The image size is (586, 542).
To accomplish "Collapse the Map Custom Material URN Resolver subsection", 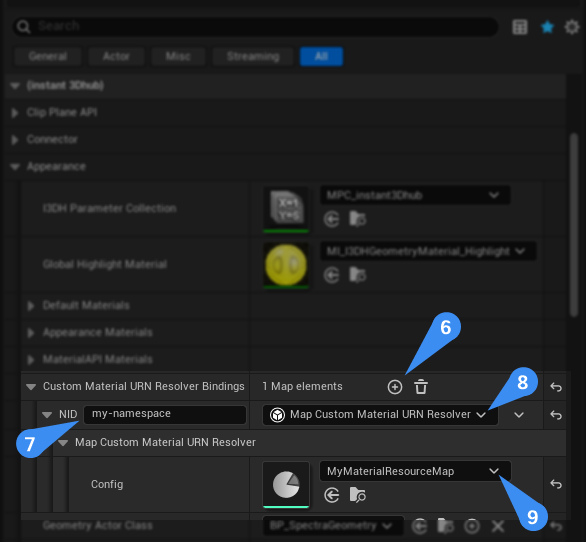I will 63,443.
